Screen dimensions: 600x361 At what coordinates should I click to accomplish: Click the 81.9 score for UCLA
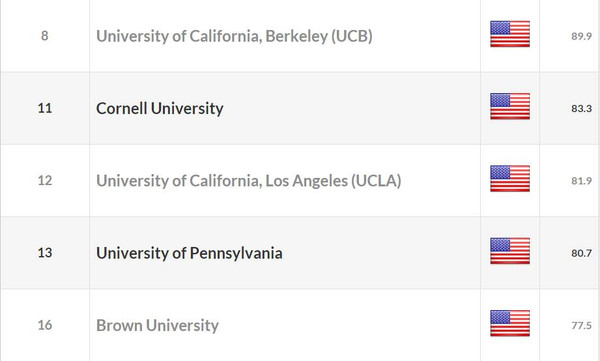[x=582, y=181]
